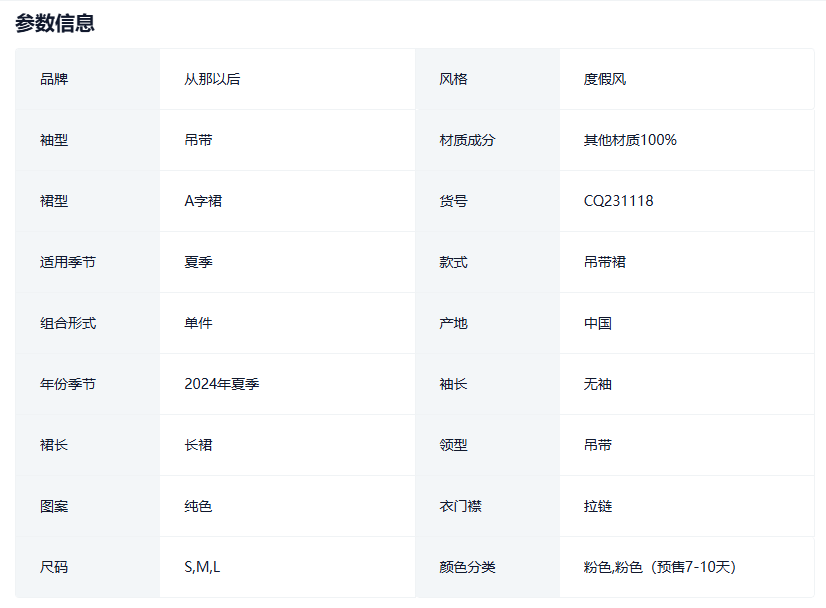The height and width of the screenshot is (608, 826).
Task: Click the 吊带 value beside 袖型
Action: 198,140
